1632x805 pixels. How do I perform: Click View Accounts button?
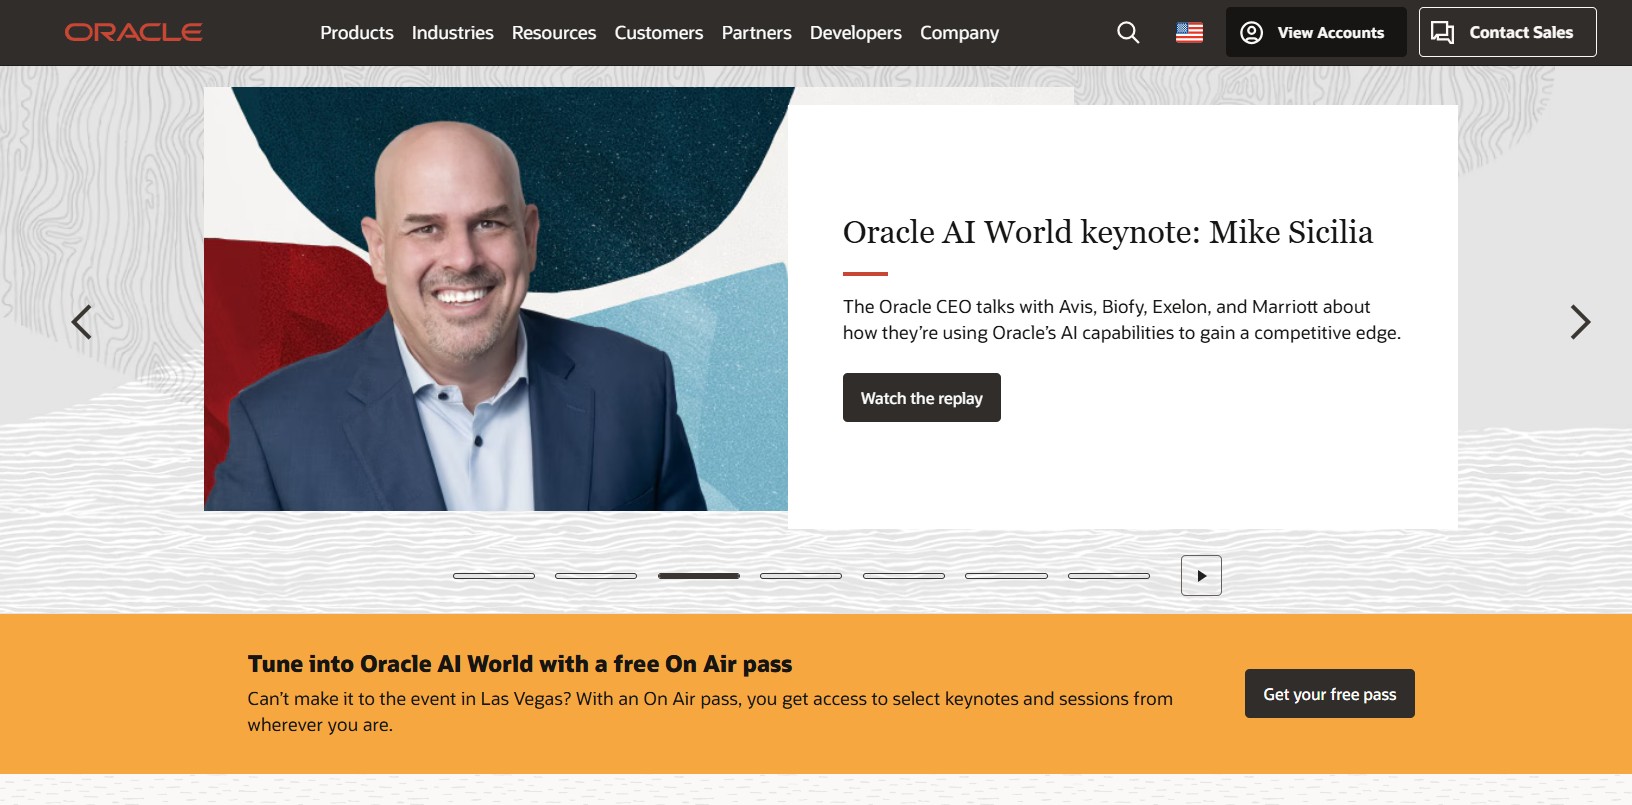coord(1315,33)
